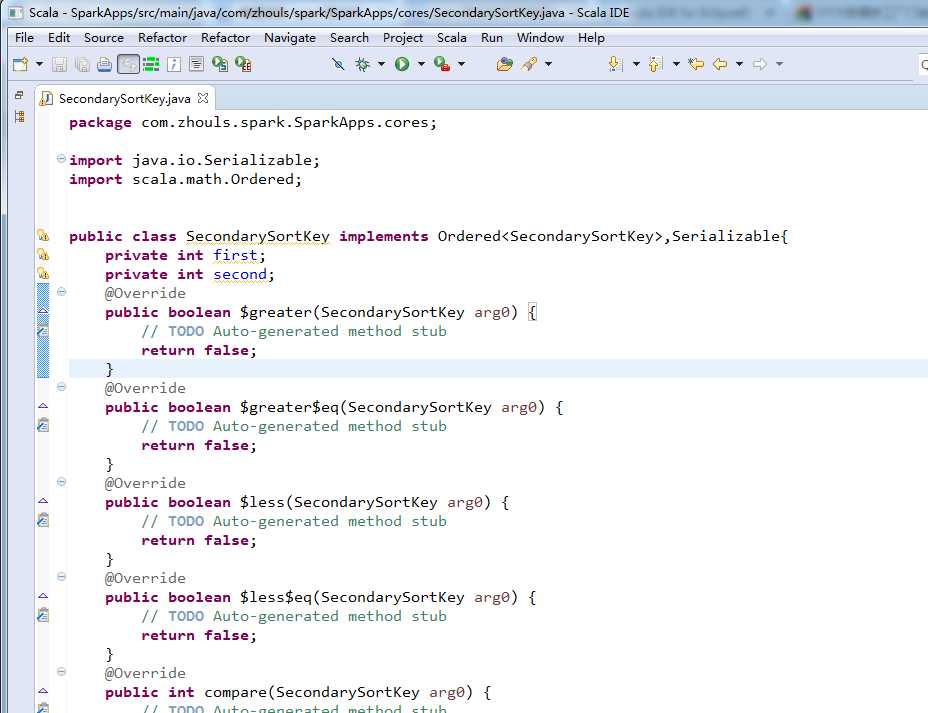Viewport: 928px width, 713px height.
Task: Click the Debug bug icon
Action: pyautogui.click(x=362, y=64)
